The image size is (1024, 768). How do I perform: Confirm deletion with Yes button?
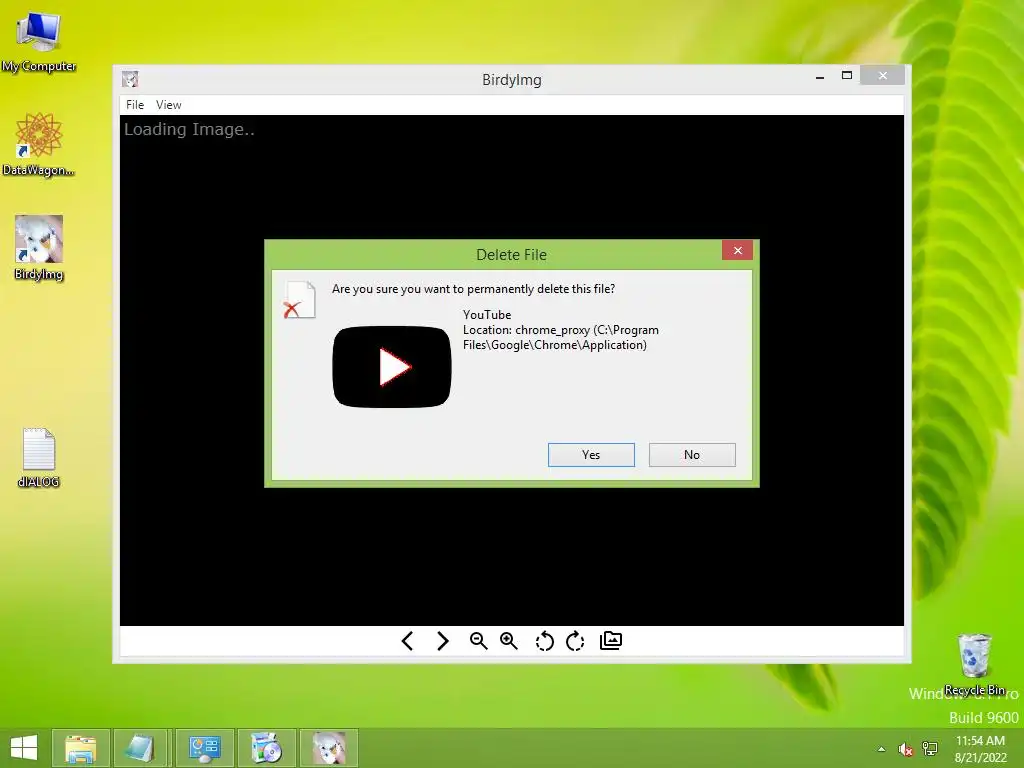[x=591, y=455]
